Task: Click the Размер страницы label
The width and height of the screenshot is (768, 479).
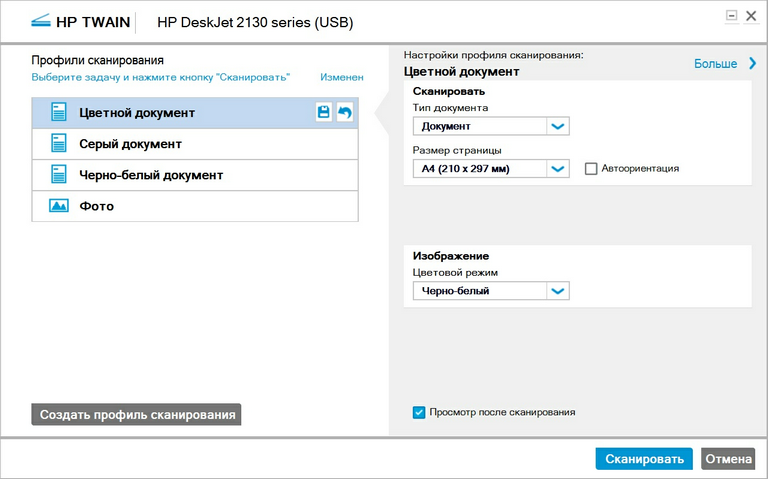Action: [x=457, y=150]
